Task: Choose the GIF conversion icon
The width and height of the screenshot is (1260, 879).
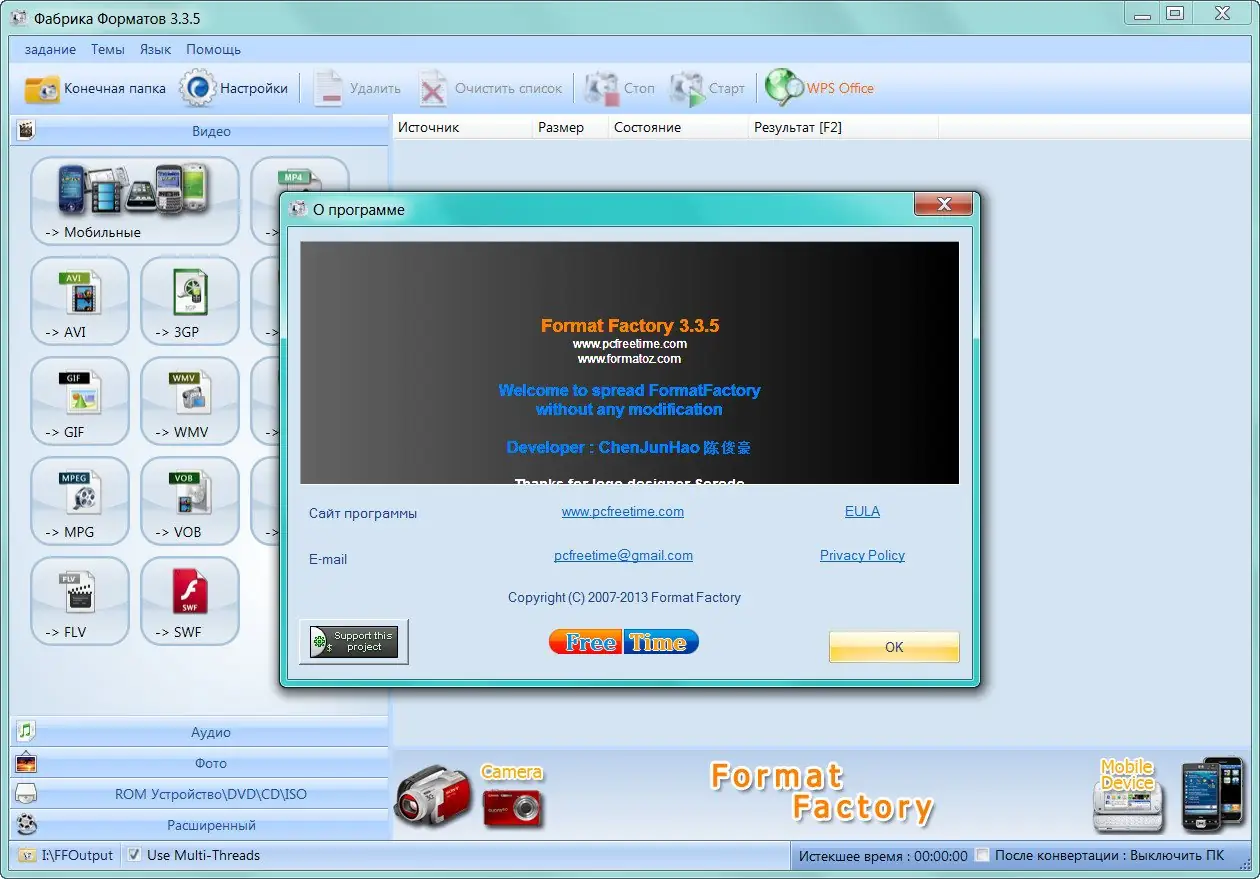Action: [80, 400]
